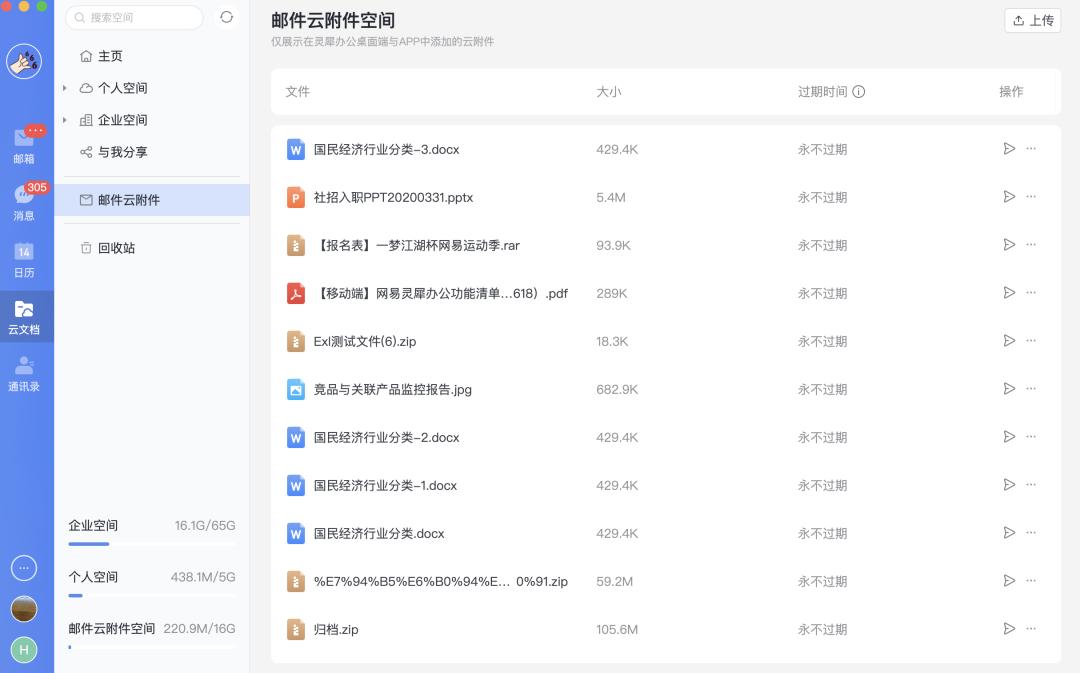
Task: Click the refresh icon beside the search box
Action: tap(228, 17)
